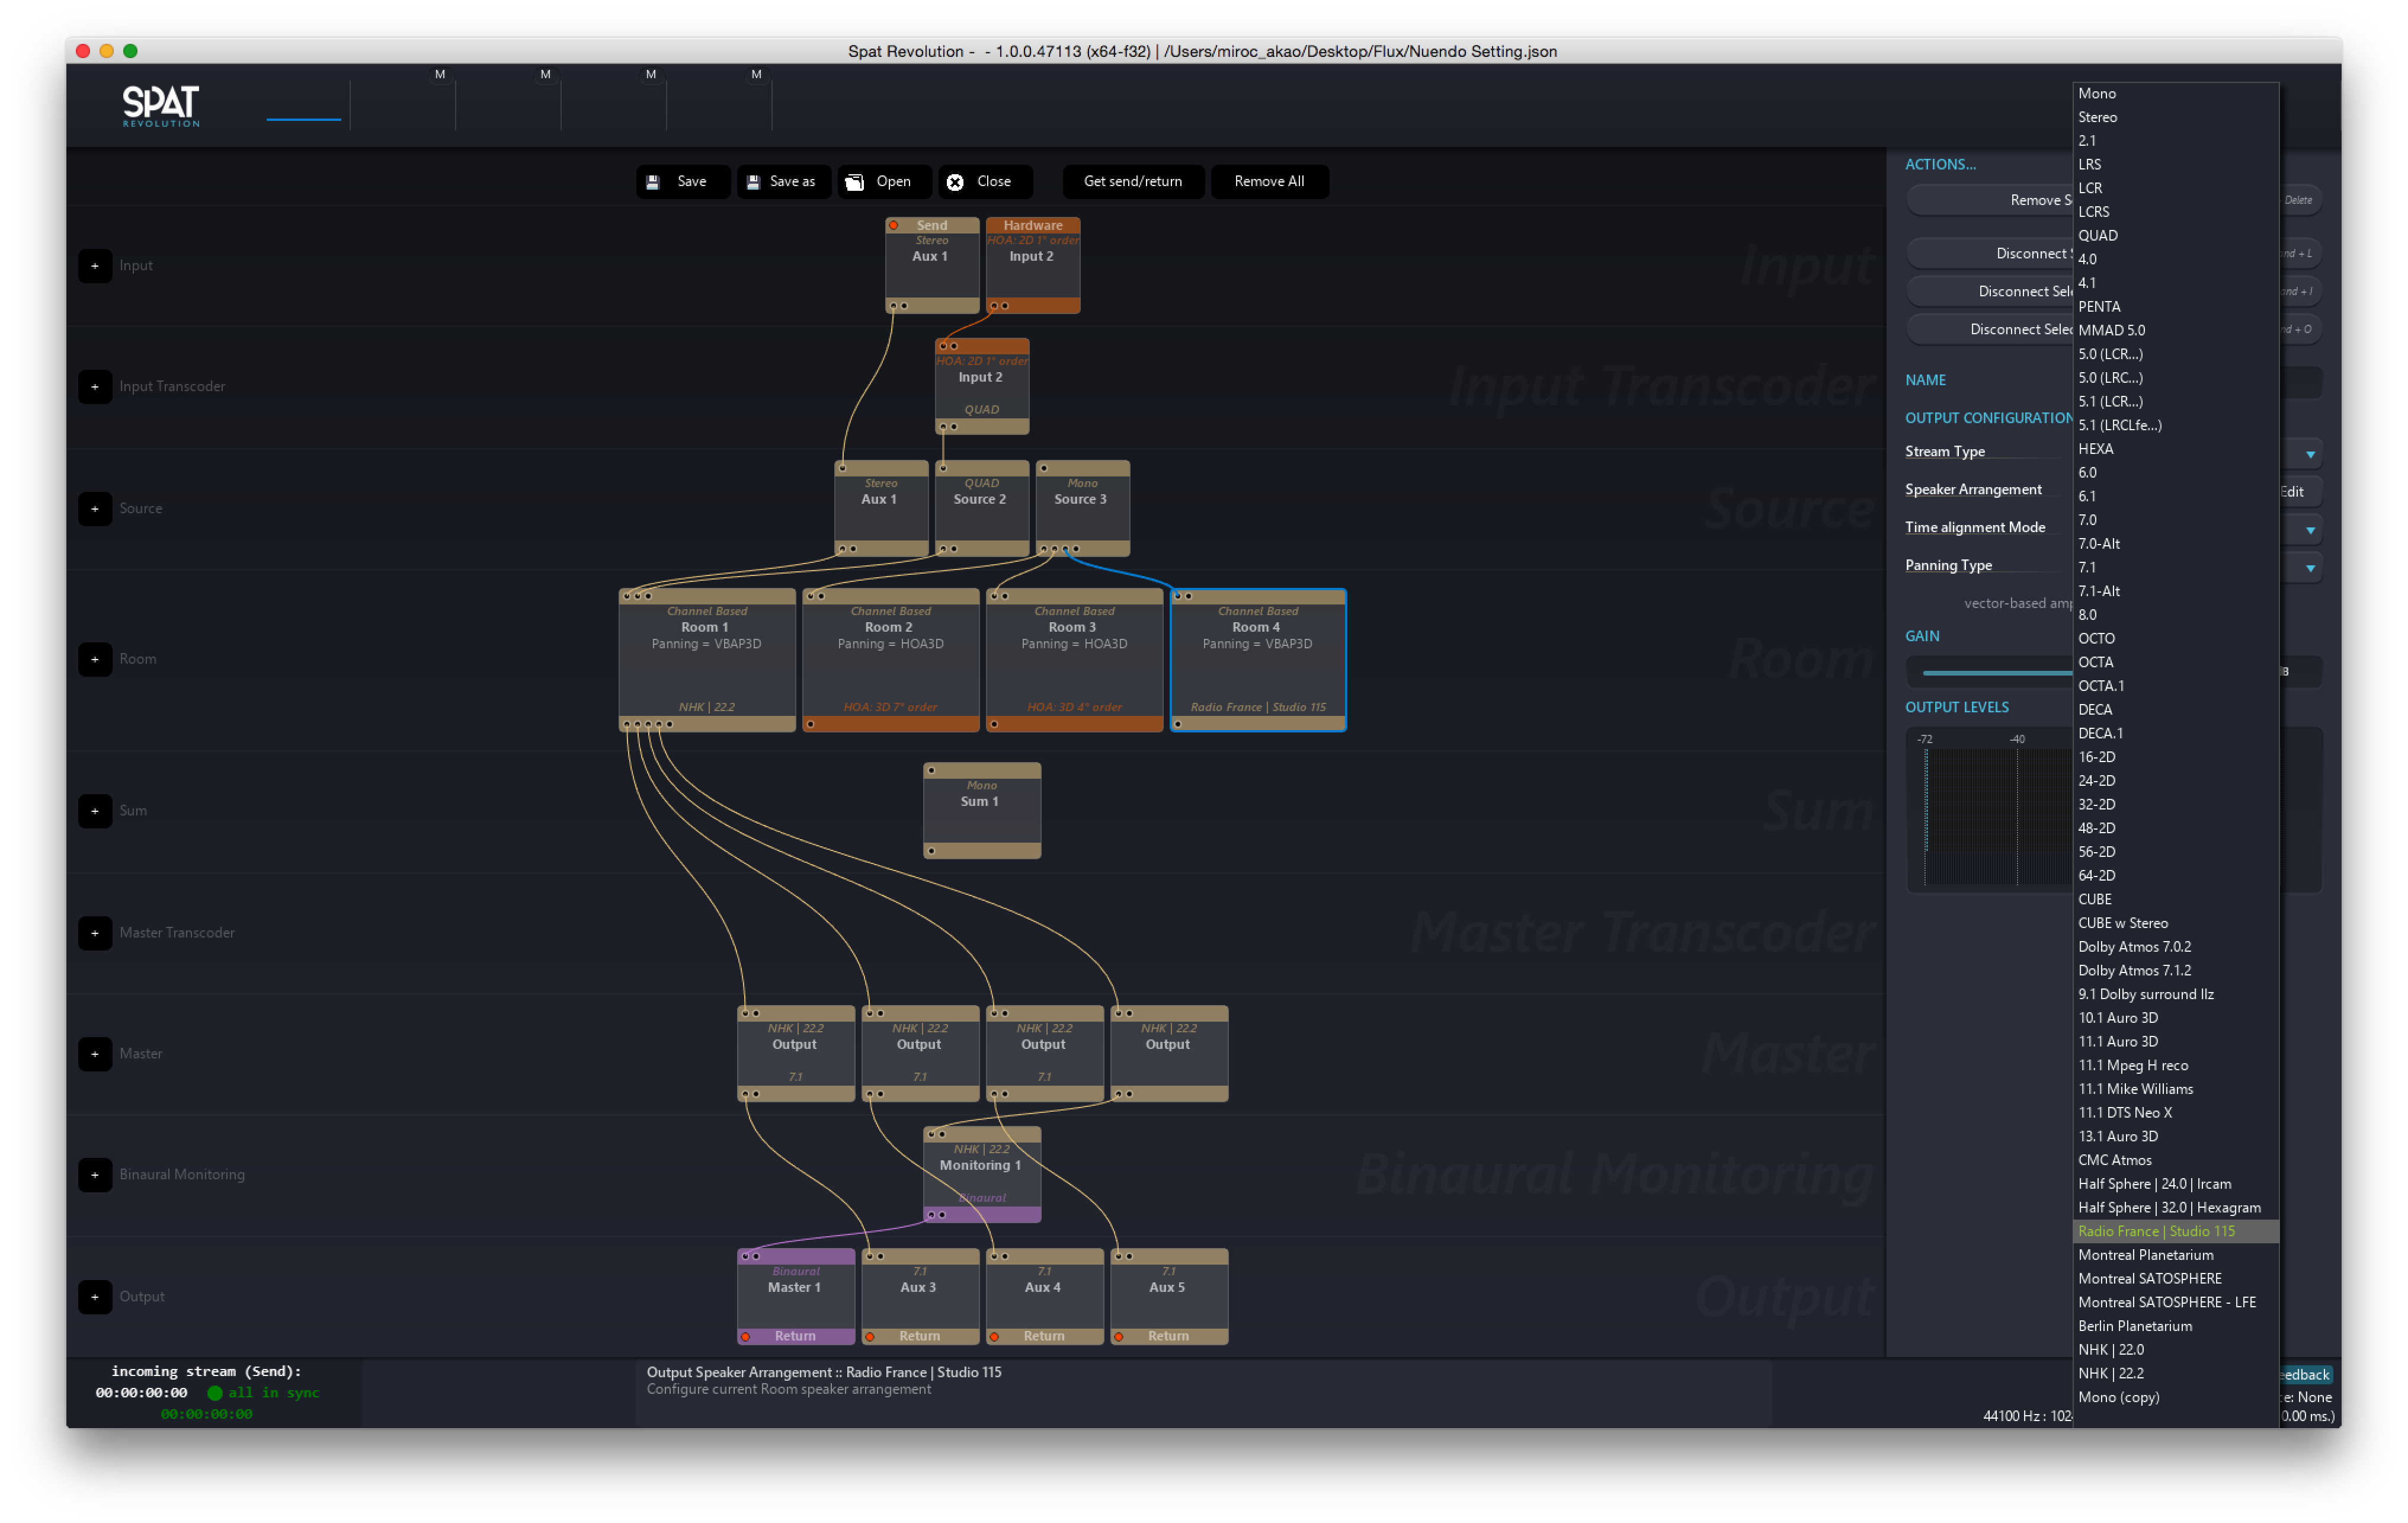Select 7.1-Alt speaker arrangement

(2175, 591)
